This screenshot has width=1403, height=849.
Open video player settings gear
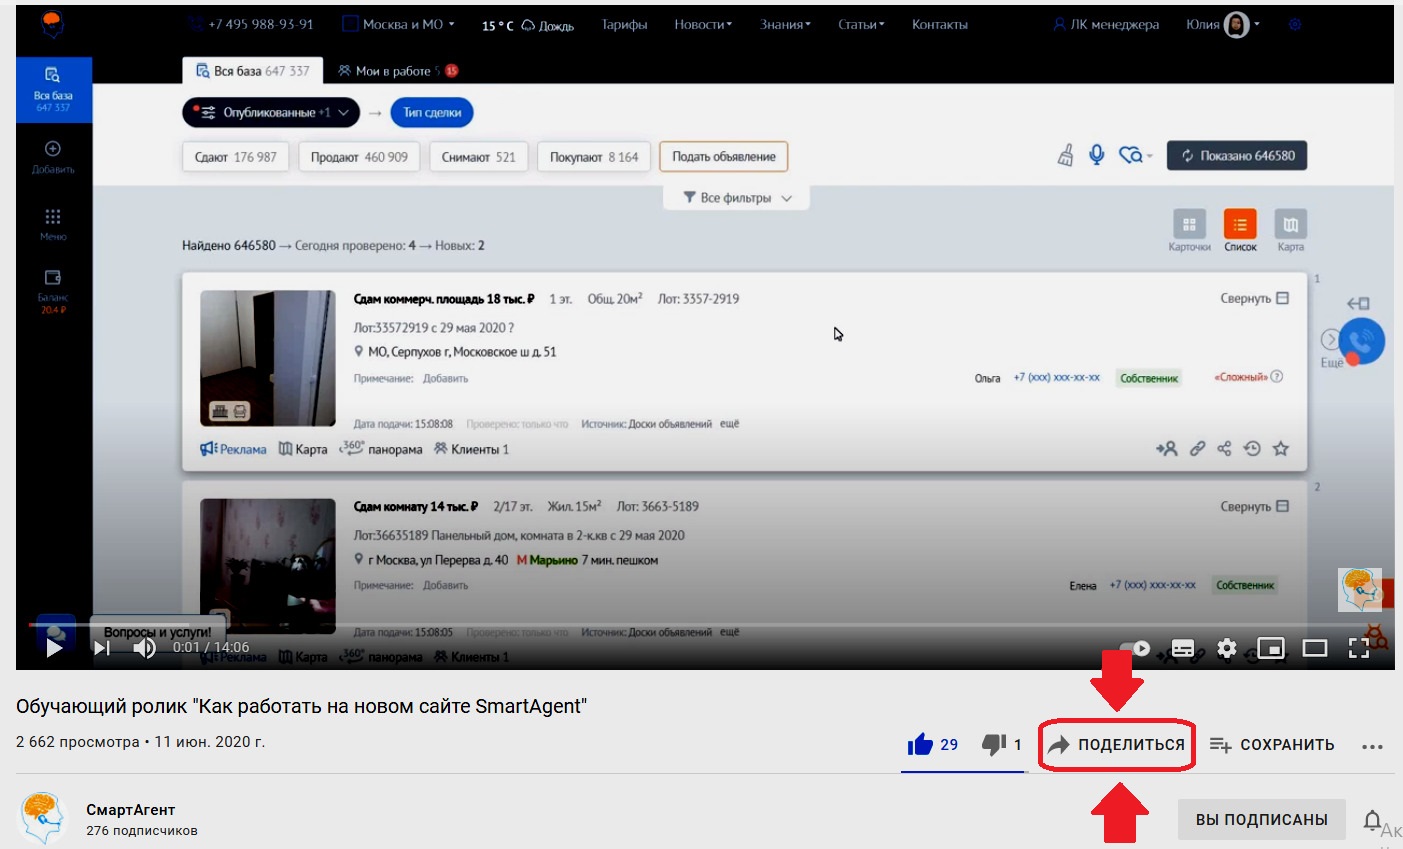click(x=1227, y=648)
